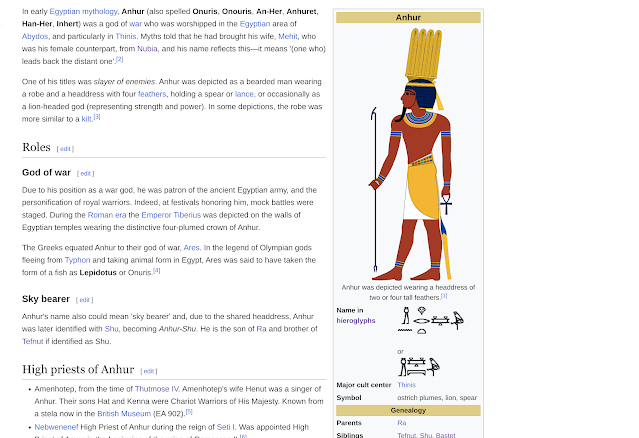Jump to caption citation [1] in infobox

click(x=444, y=296)
